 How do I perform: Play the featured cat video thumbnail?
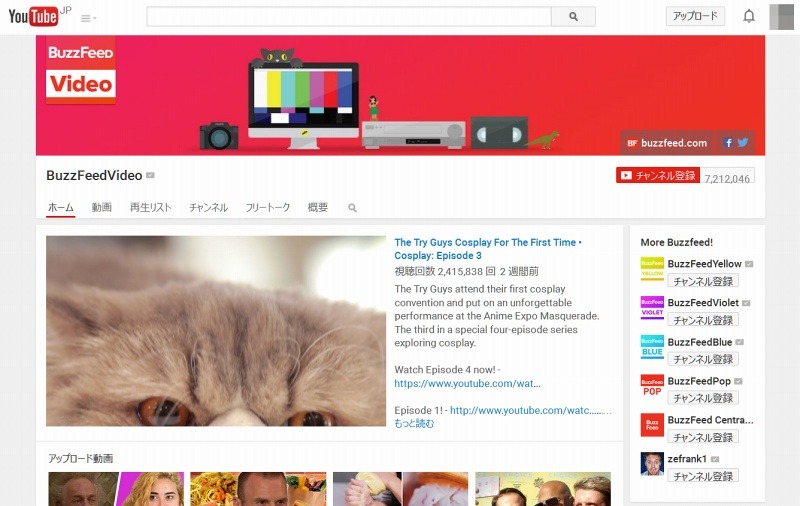[216, 331]
